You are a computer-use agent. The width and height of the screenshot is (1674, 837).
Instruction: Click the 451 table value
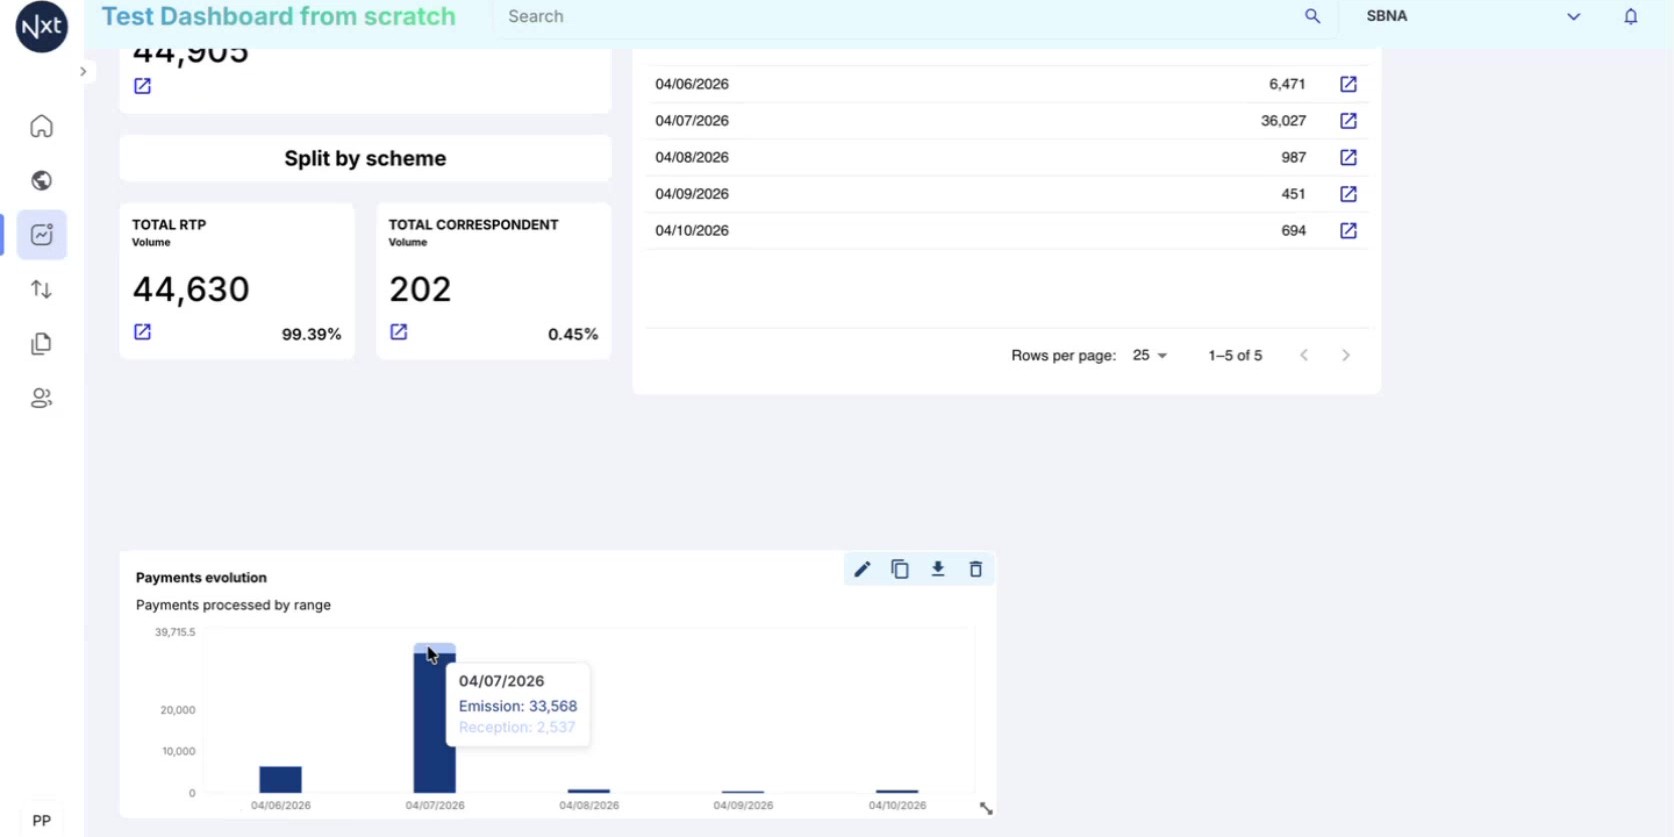1293,194
